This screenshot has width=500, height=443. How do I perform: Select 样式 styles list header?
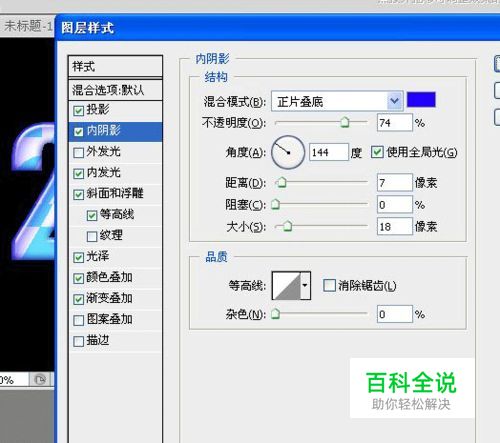115,67
